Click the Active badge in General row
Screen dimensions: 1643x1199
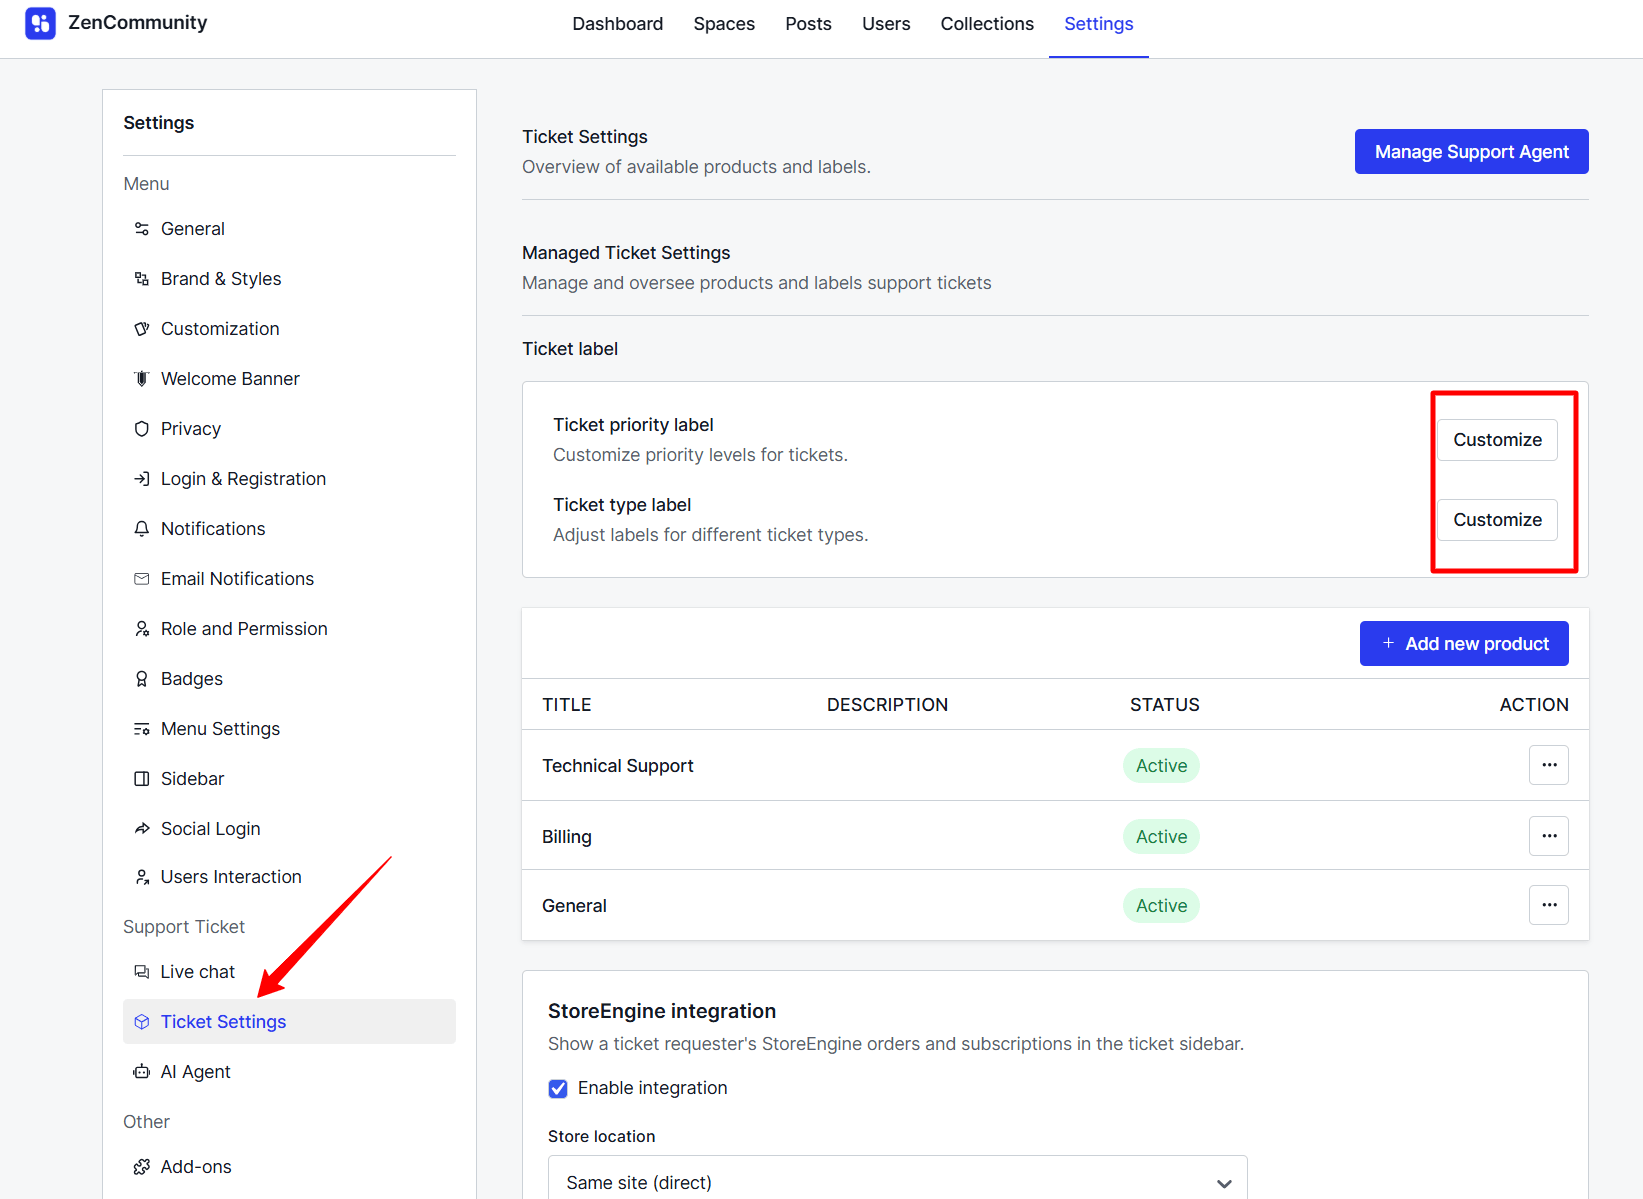coord(1161,906)
